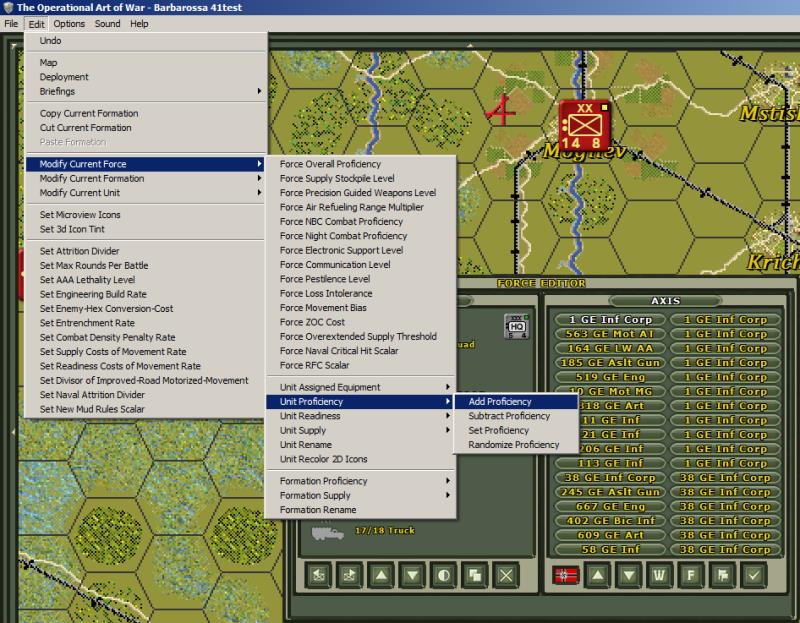This screenshot has height=623, width=800.
Task: Click the HQ unit counter in Force Editor
Action: click(516, 327)
